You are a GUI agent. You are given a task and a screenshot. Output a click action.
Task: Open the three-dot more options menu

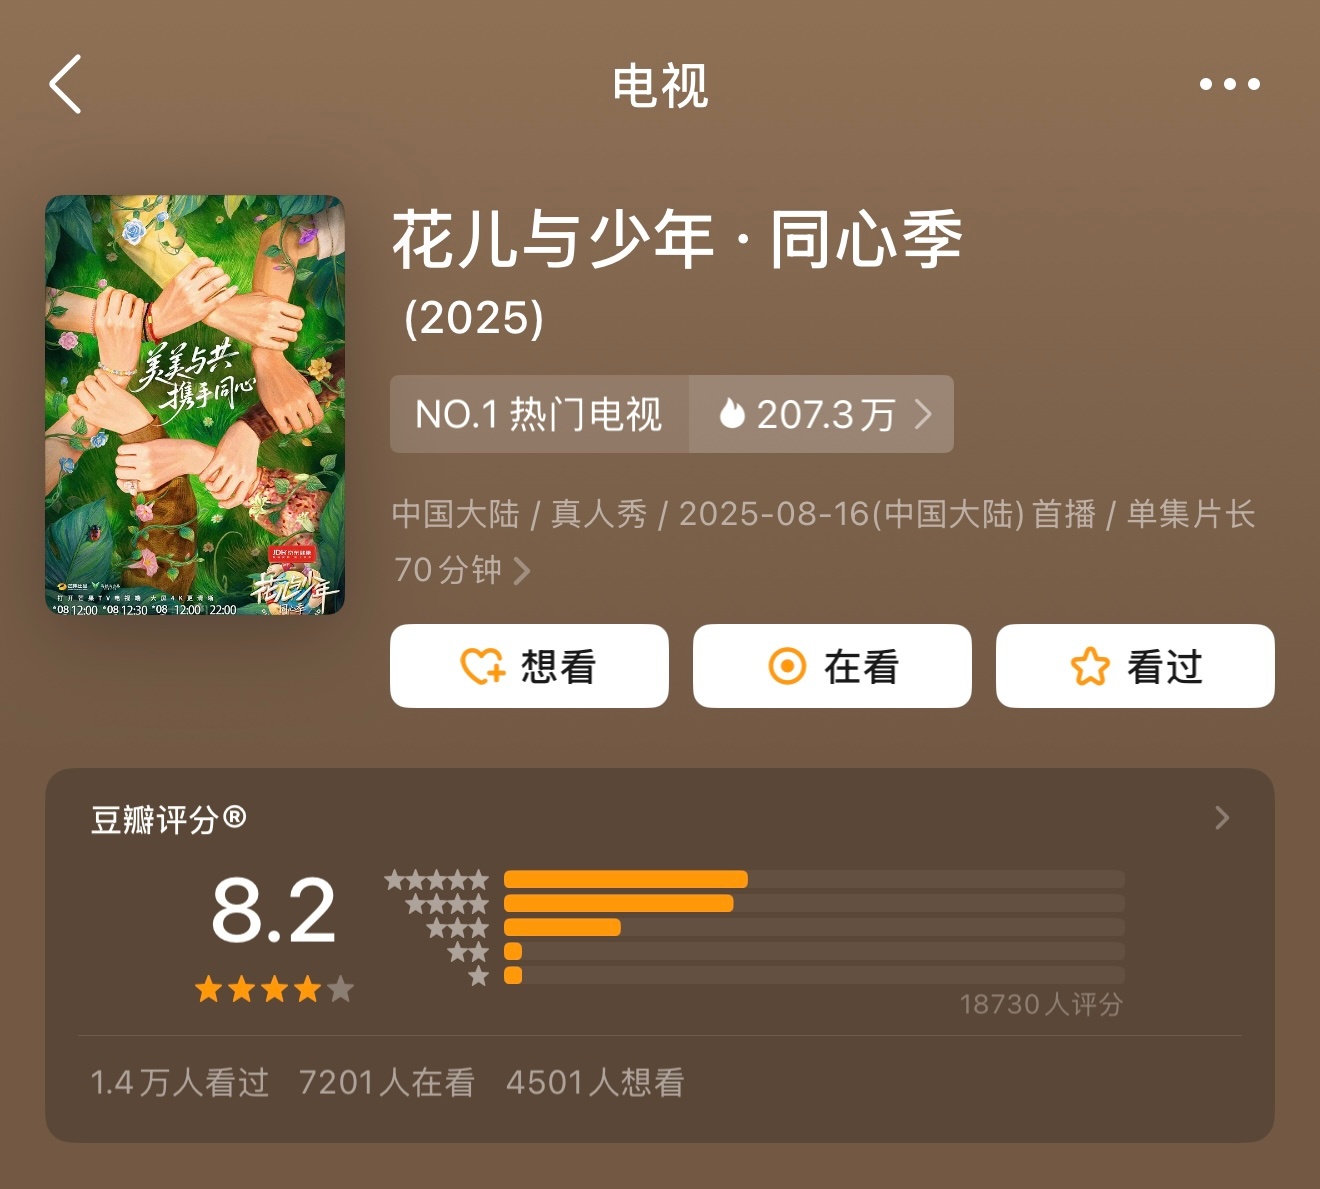pyautogui.click(x=1229, y=84)
